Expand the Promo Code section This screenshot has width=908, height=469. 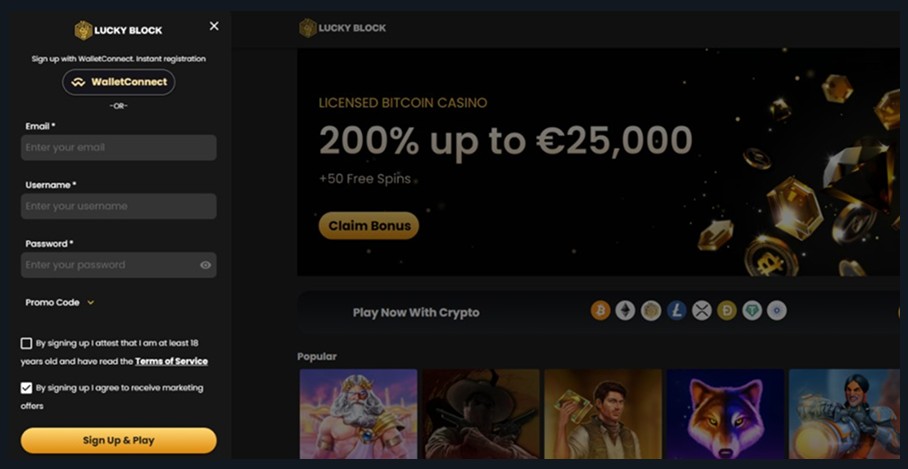(x=60, y=302)
